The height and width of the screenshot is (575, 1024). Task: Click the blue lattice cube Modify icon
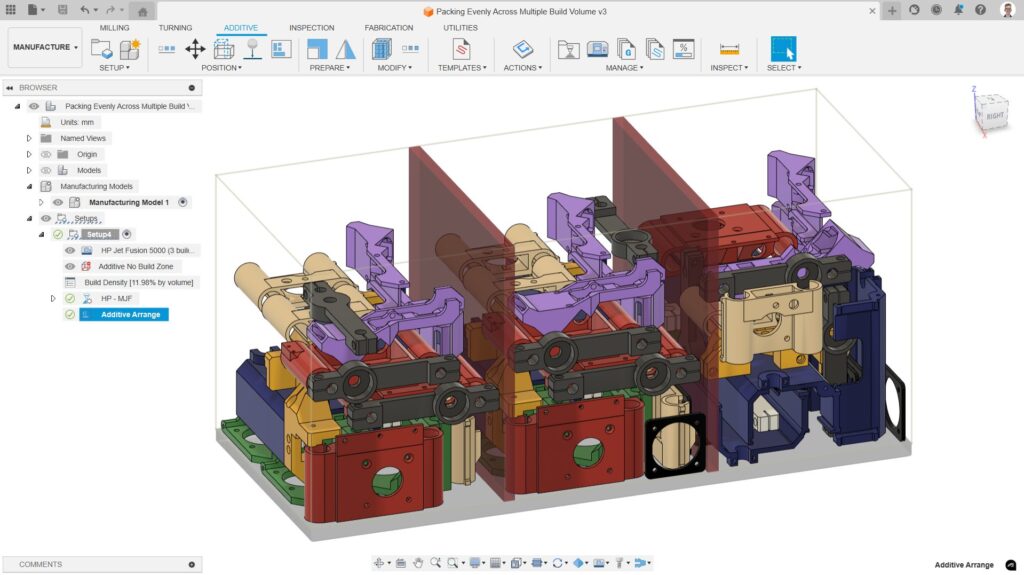[381, 49]
